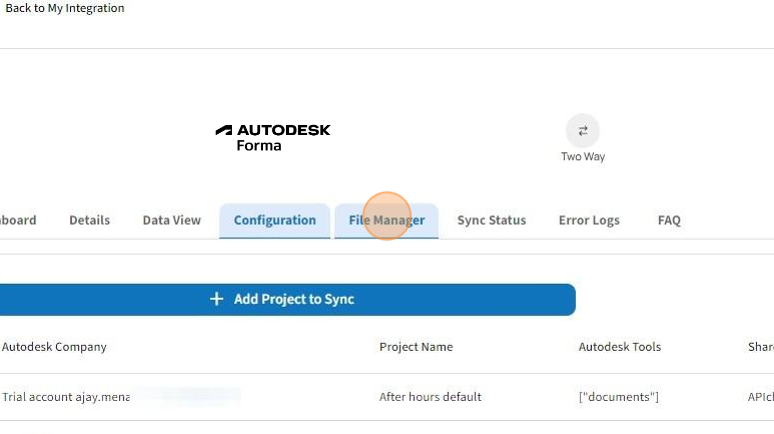This screenshot has width=774, height=434.
Task: Open the partially visible Dashboard tab
Action: coord(17,220)
